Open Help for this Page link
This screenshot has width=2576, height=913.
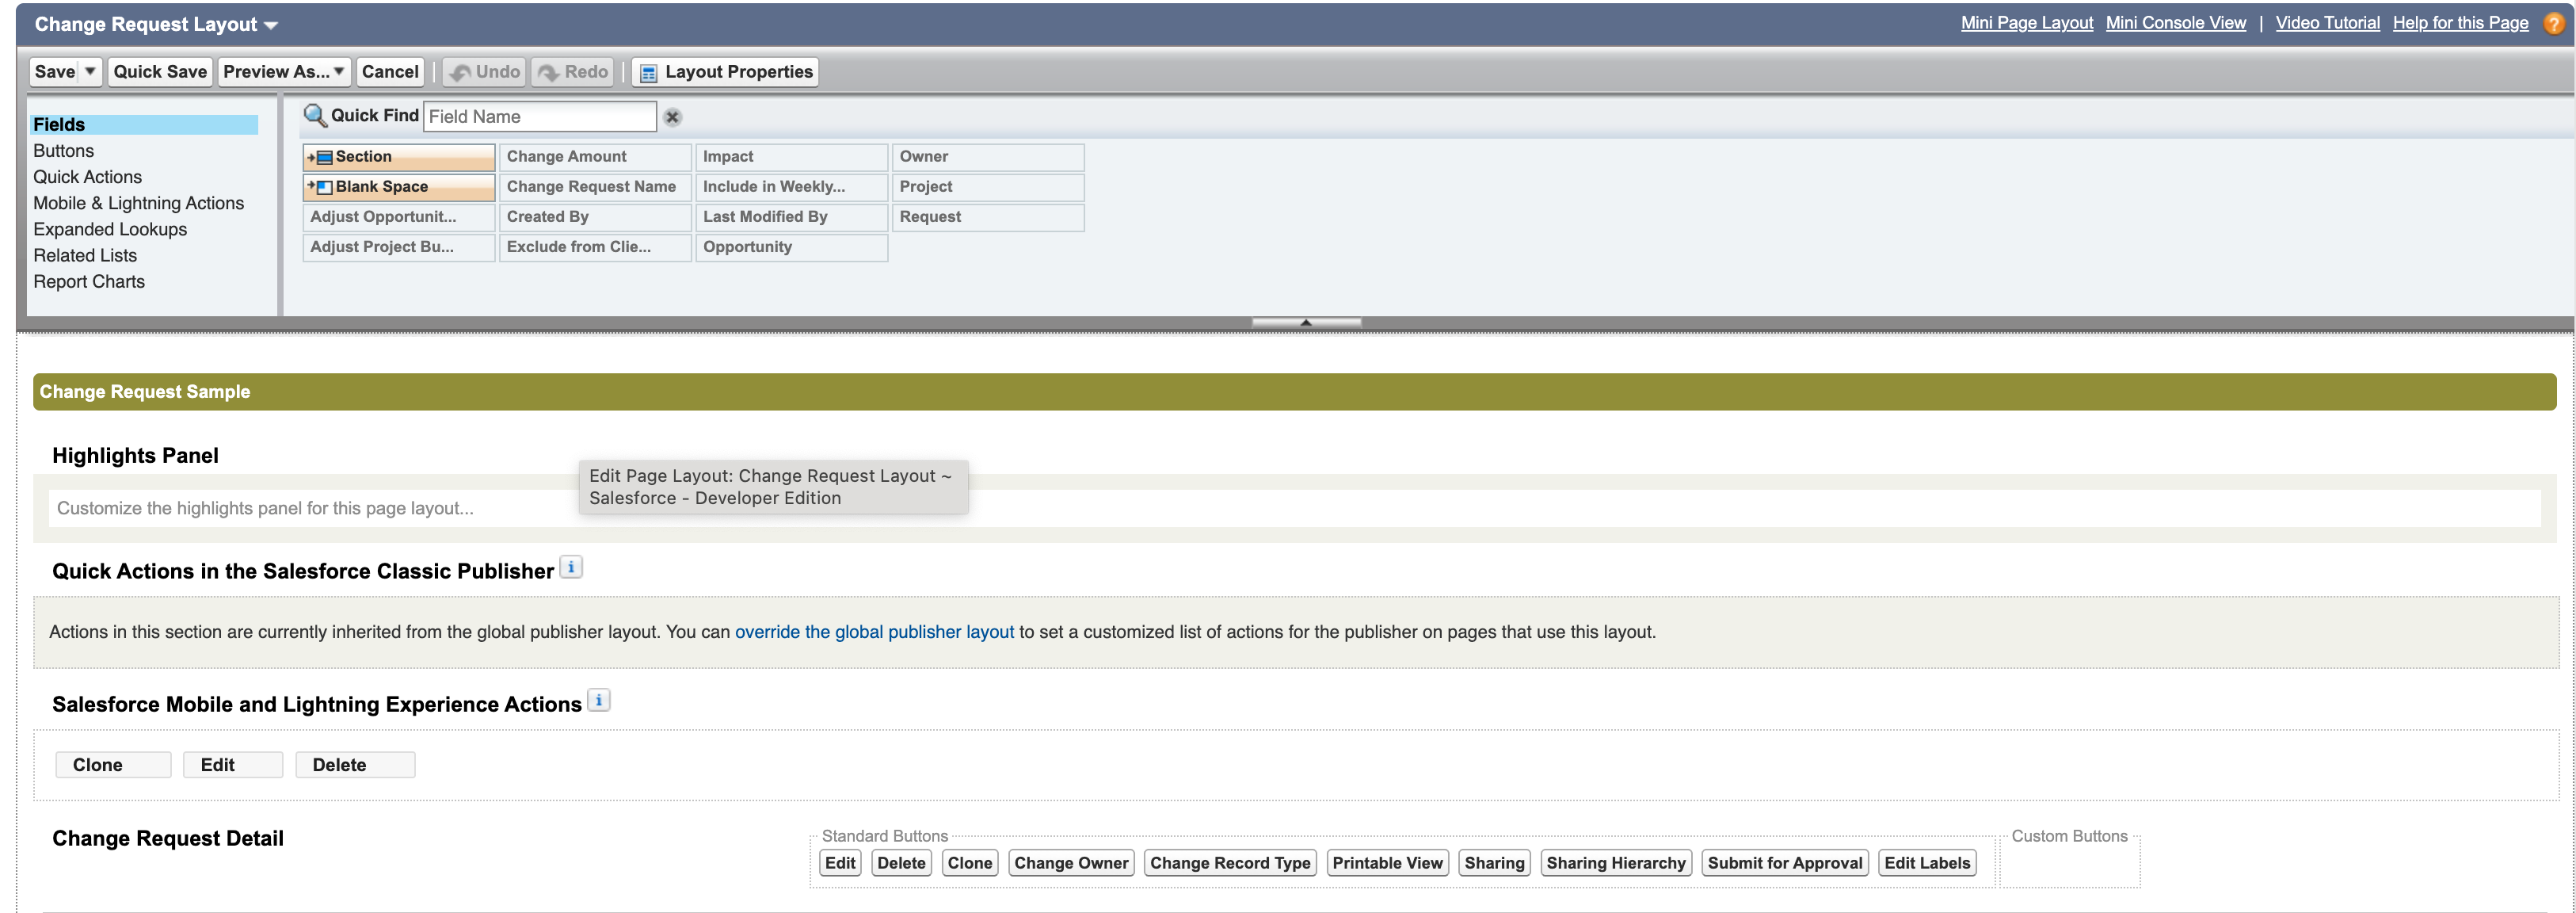point(2460,23)
